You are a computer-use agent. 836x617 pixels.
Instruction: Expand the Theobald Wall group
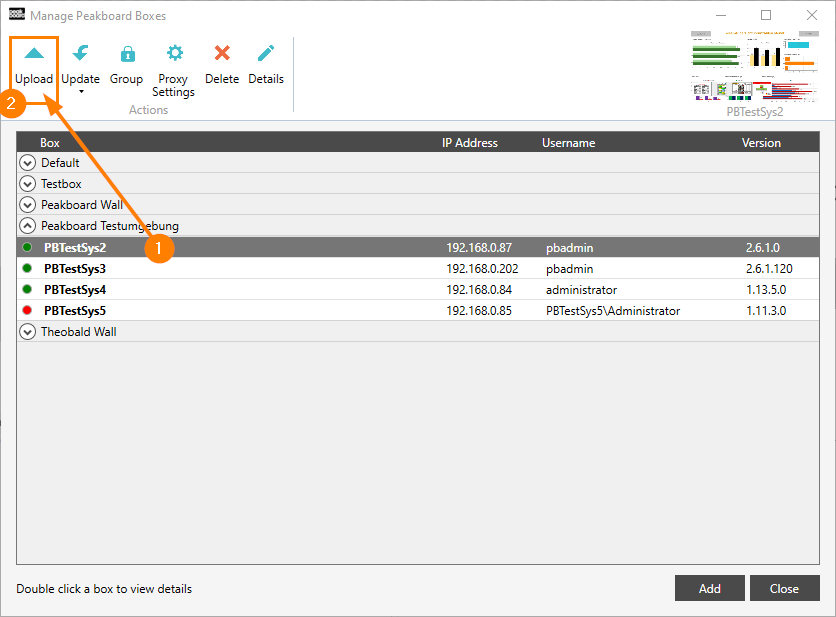pos(27,332)
